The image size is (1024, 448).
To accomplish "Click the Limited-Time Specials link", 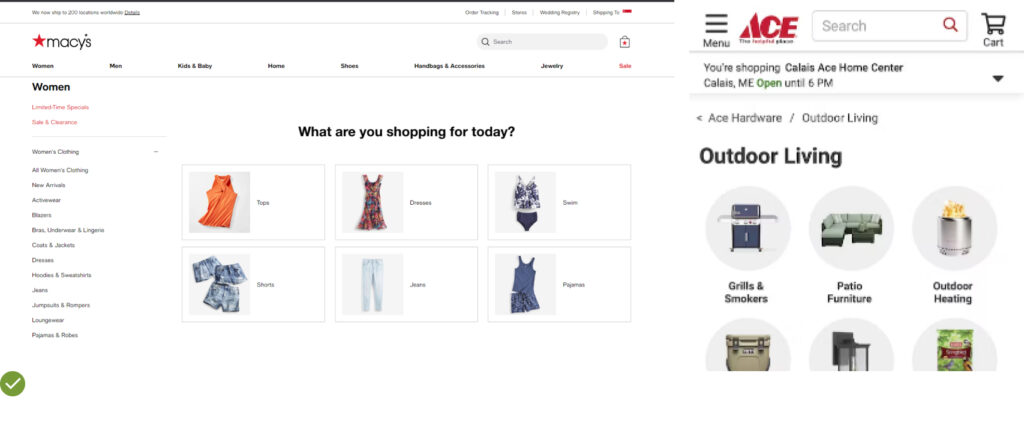I will pos(60,107).
